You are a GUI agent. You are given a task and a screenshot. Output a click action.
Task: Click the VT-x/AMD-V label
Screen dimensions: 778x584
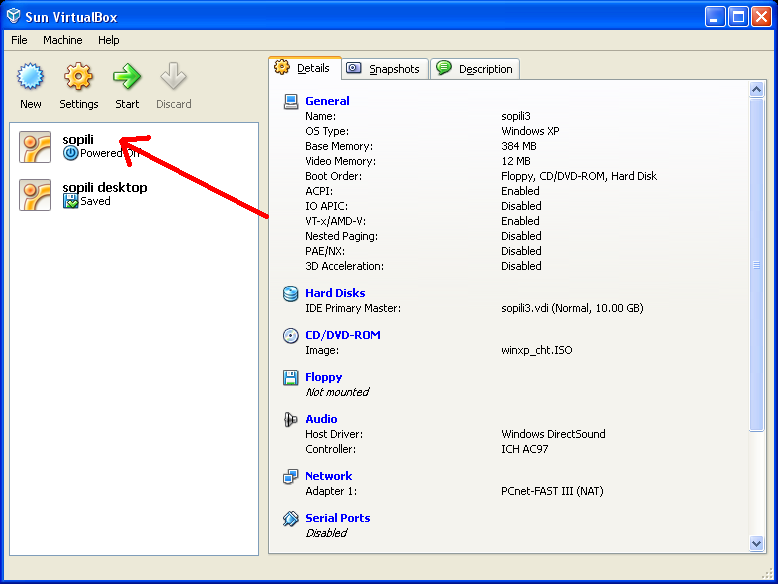[x=335, y=221]
